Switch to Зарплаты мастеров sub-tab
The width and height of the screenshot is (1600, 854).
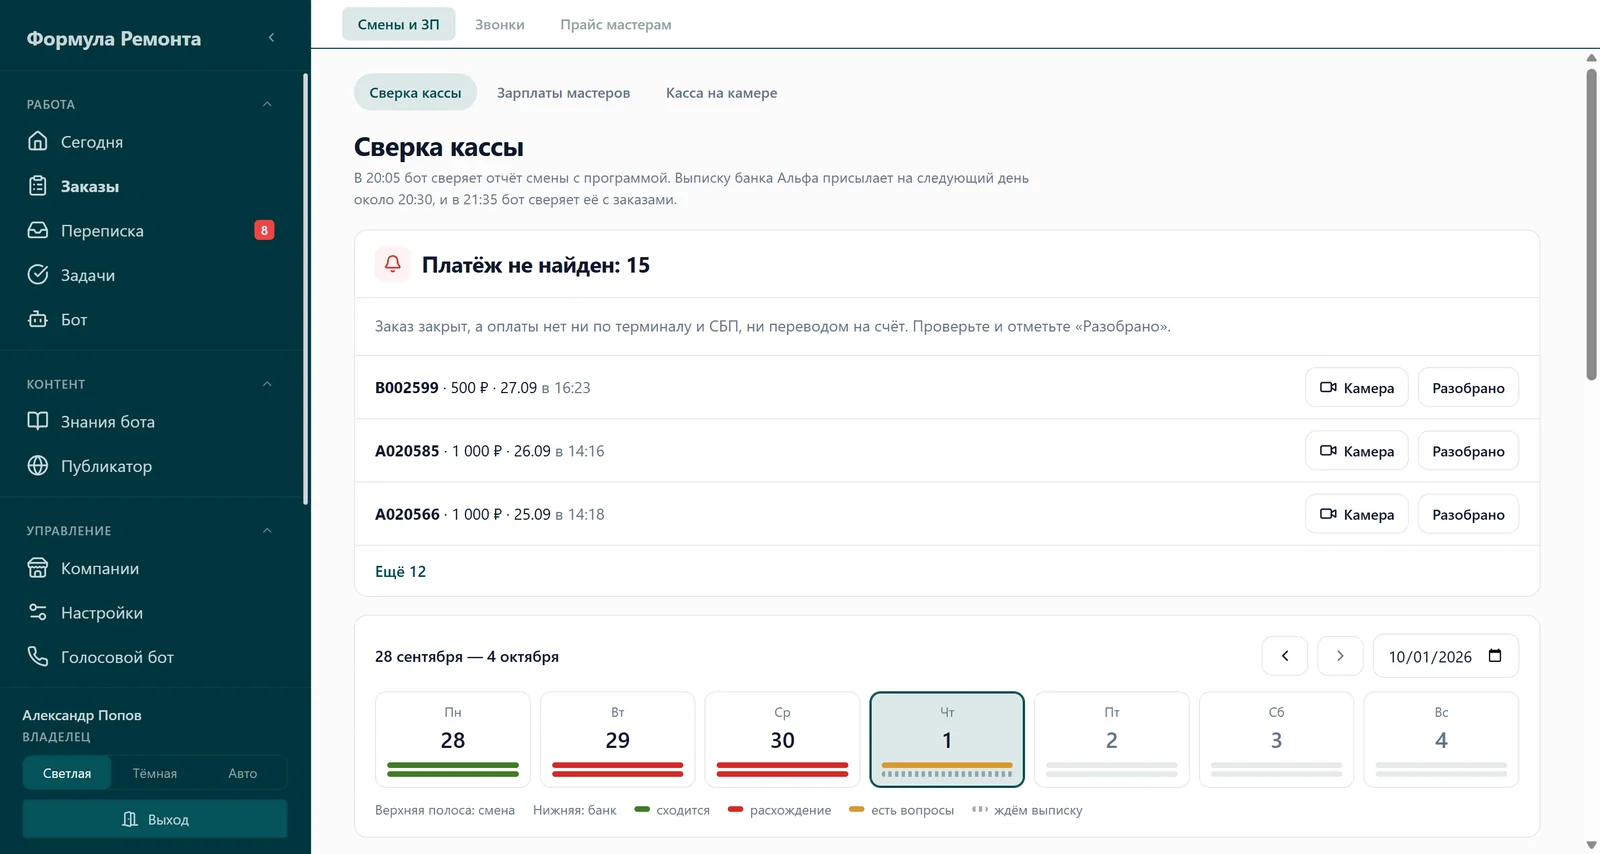[563, 92]
